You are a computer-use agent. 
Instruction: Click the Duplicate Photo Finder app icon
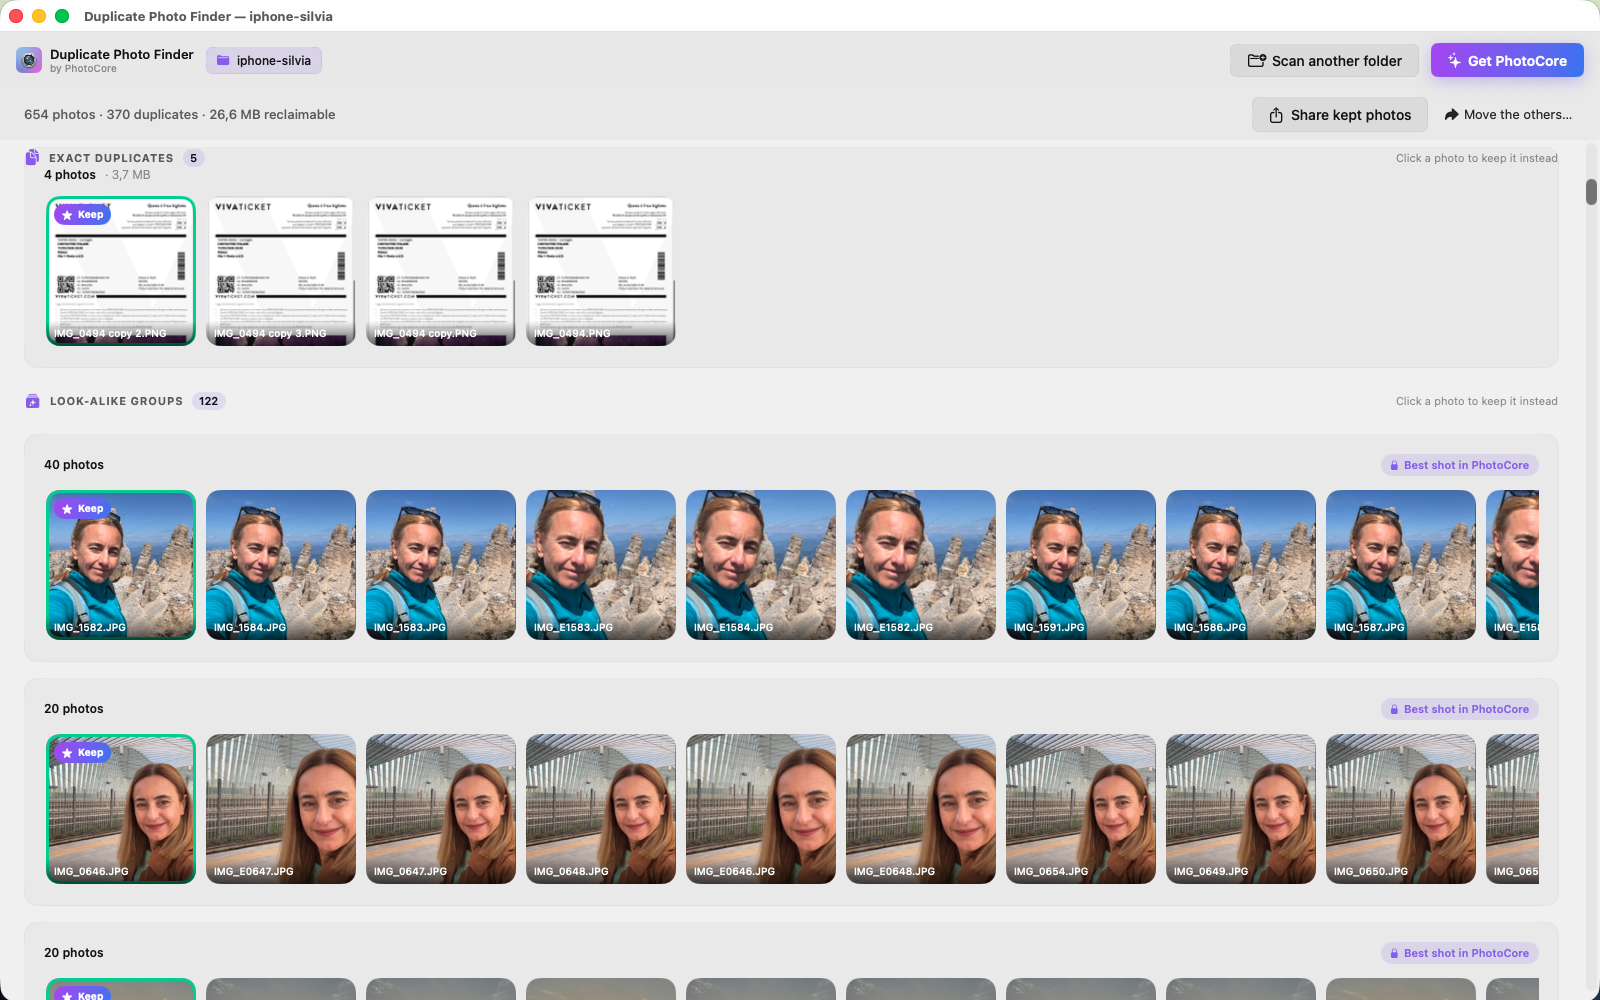pyautogui.click(x=29, y=61)
